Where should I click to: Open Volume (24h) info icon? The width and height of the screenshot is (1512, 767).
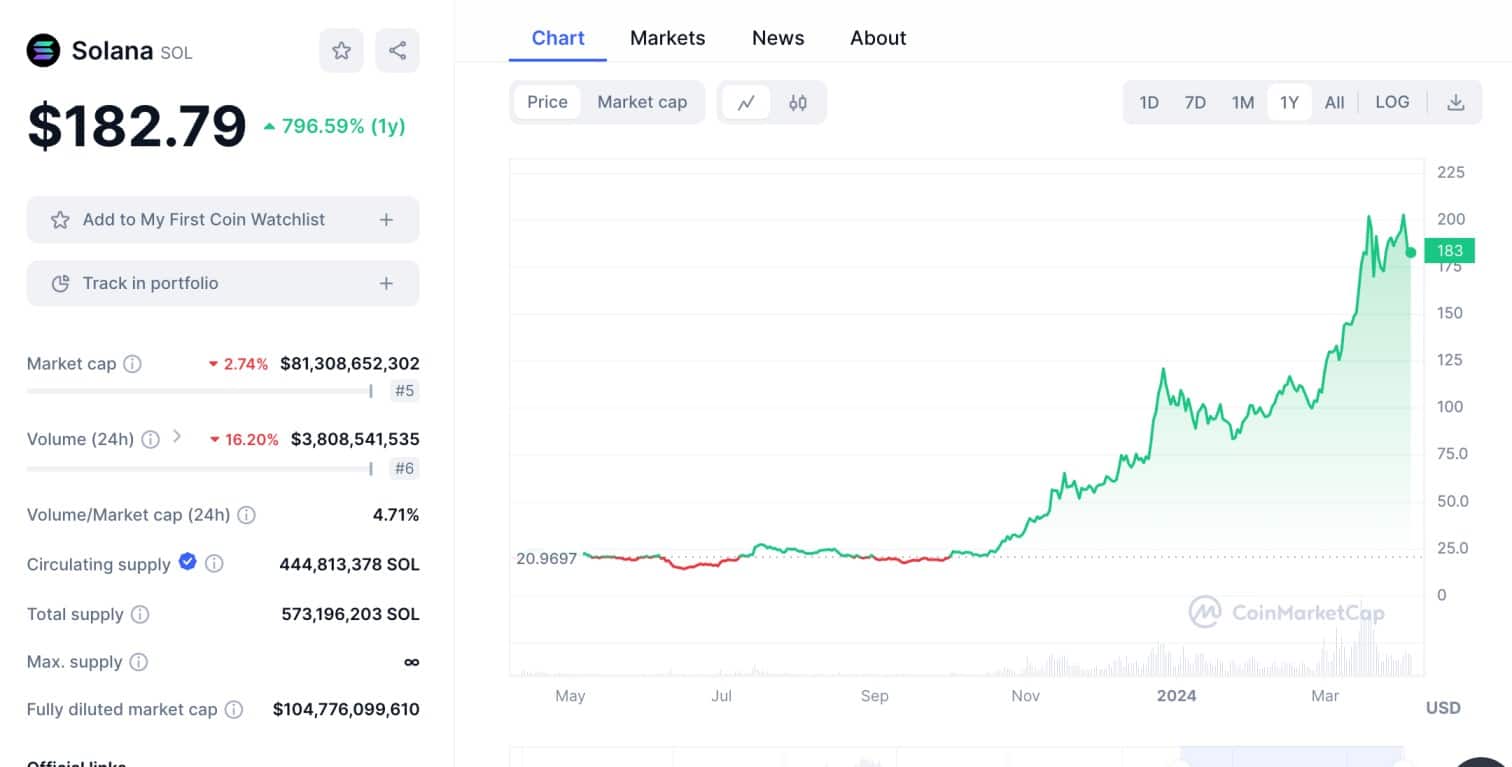[x=150, y=439]
